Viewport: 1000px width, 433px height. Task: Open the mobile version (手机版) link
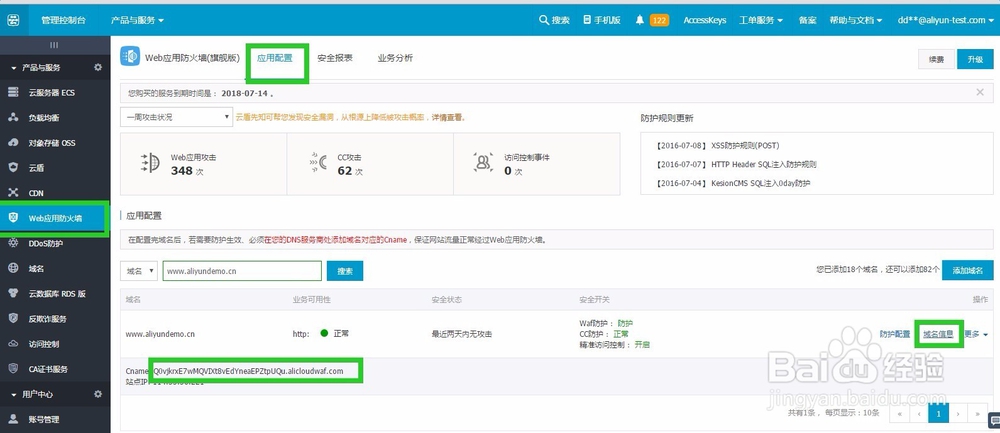coord(601,20)
